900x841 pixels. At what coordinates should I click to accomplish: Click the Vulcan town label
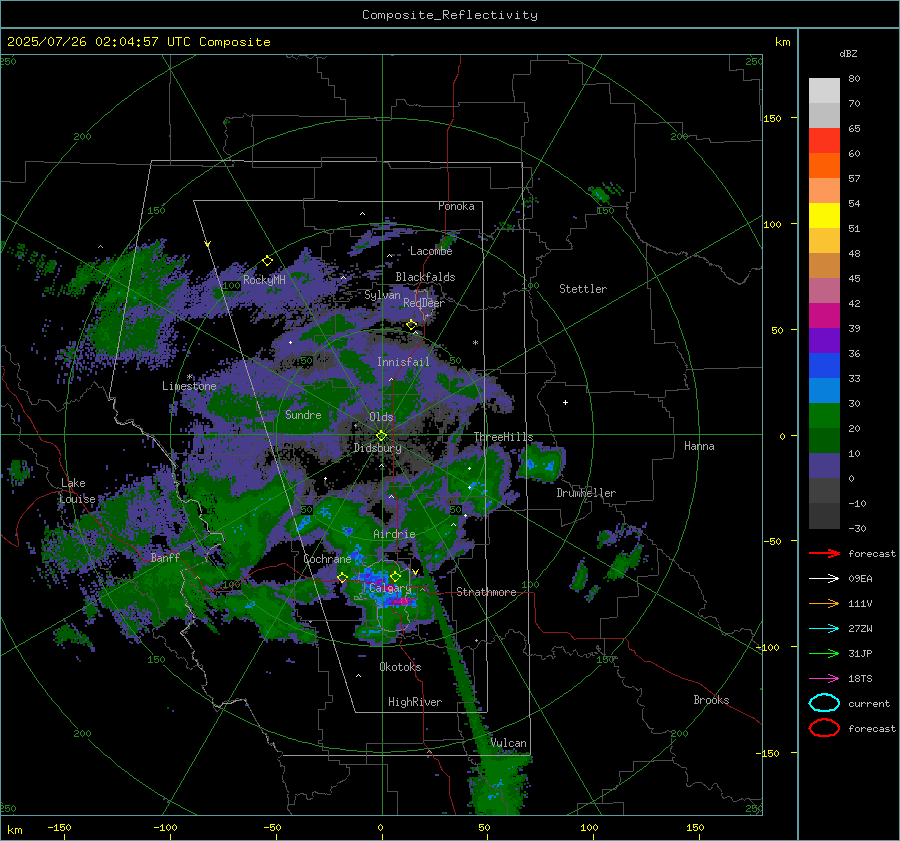pos(509,743)
